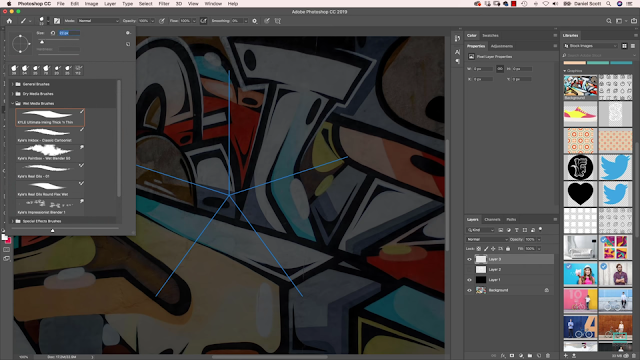Open smoothing options gear icon
Viewport: 640px width, 360px height.
point(255,21)
